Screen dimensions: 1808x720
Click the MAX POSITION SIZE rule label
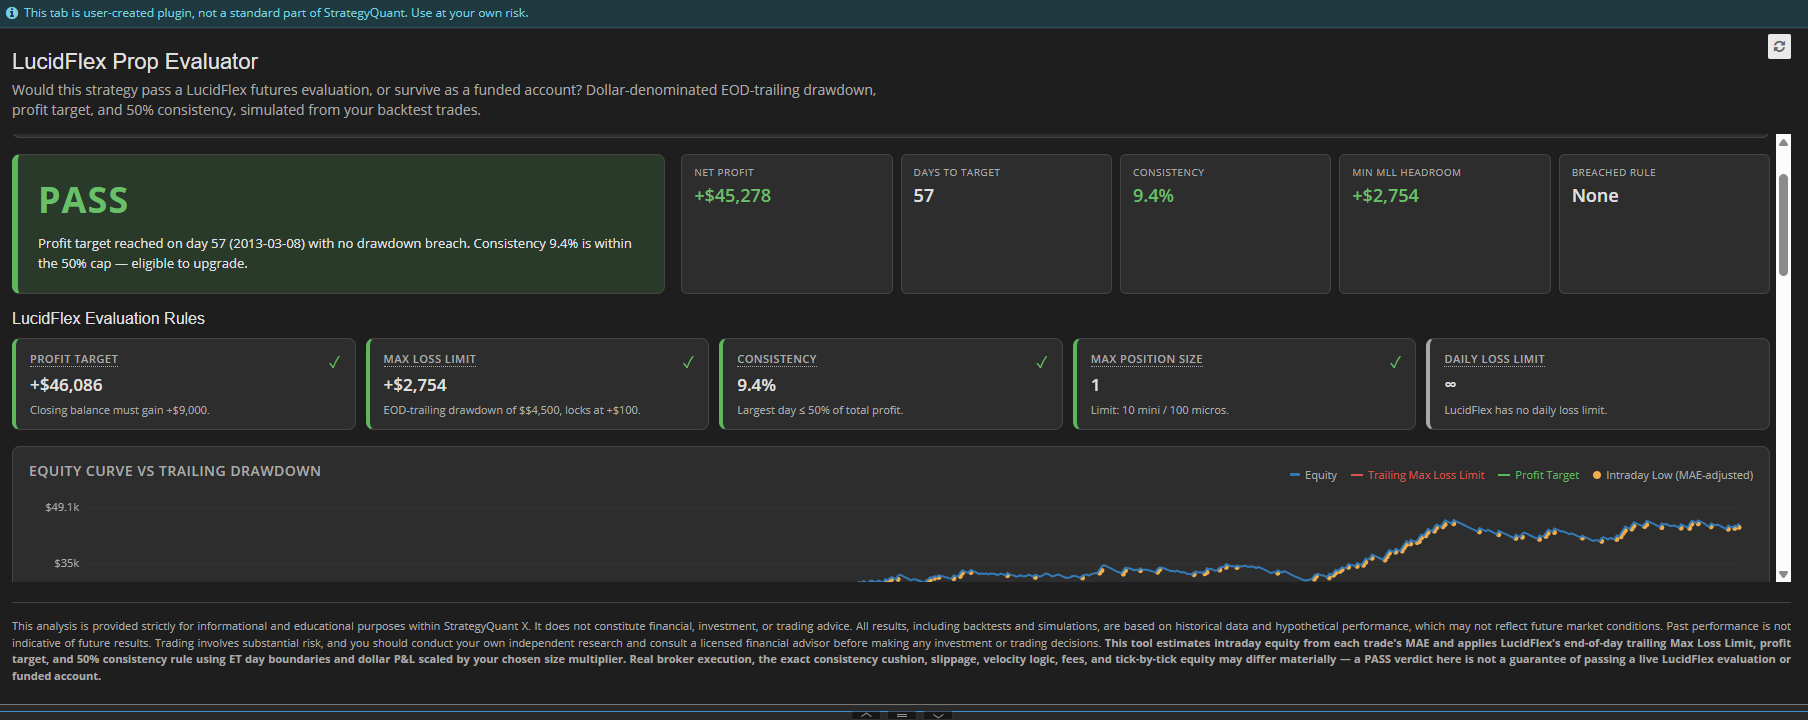coord(1146,359)
